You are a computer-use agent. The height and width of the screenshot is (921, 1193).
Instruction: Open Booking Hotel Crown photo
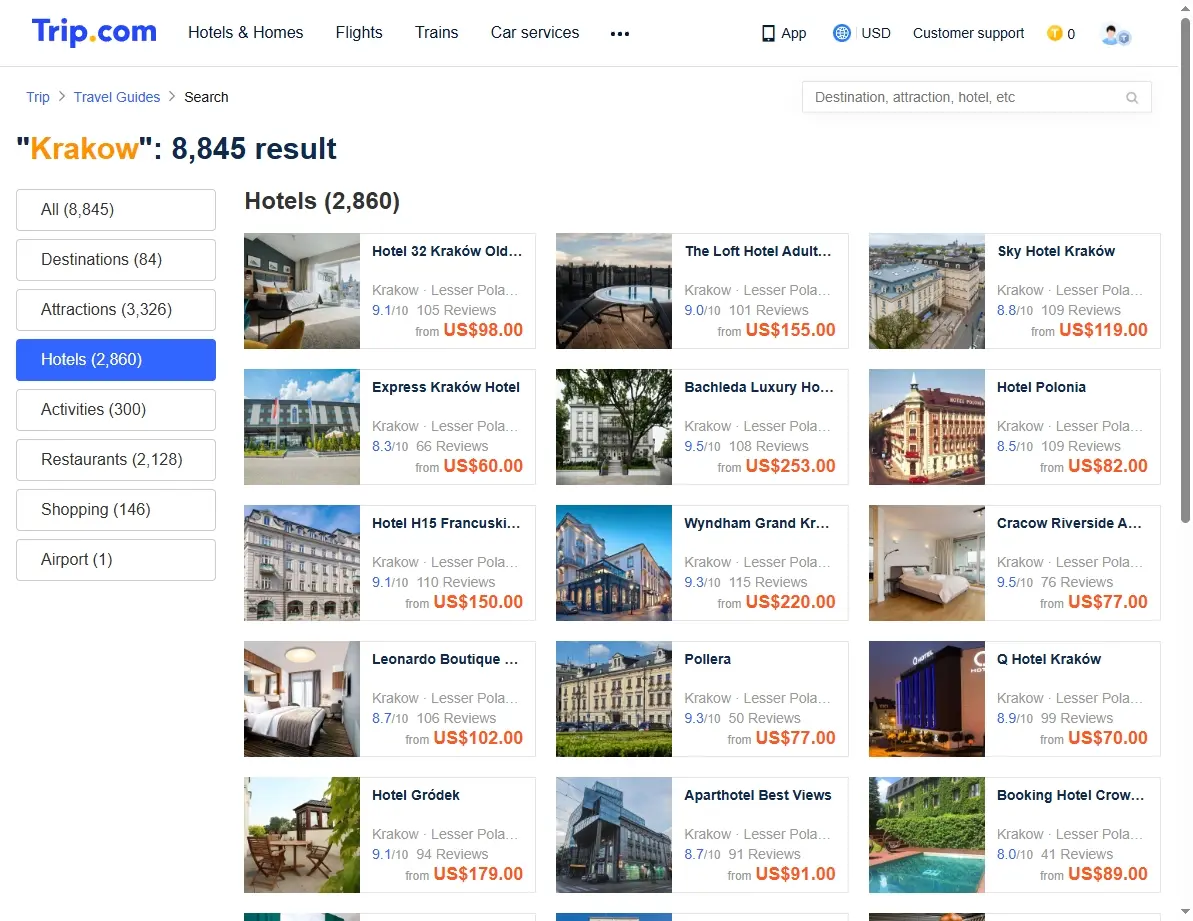coord(927,836)
